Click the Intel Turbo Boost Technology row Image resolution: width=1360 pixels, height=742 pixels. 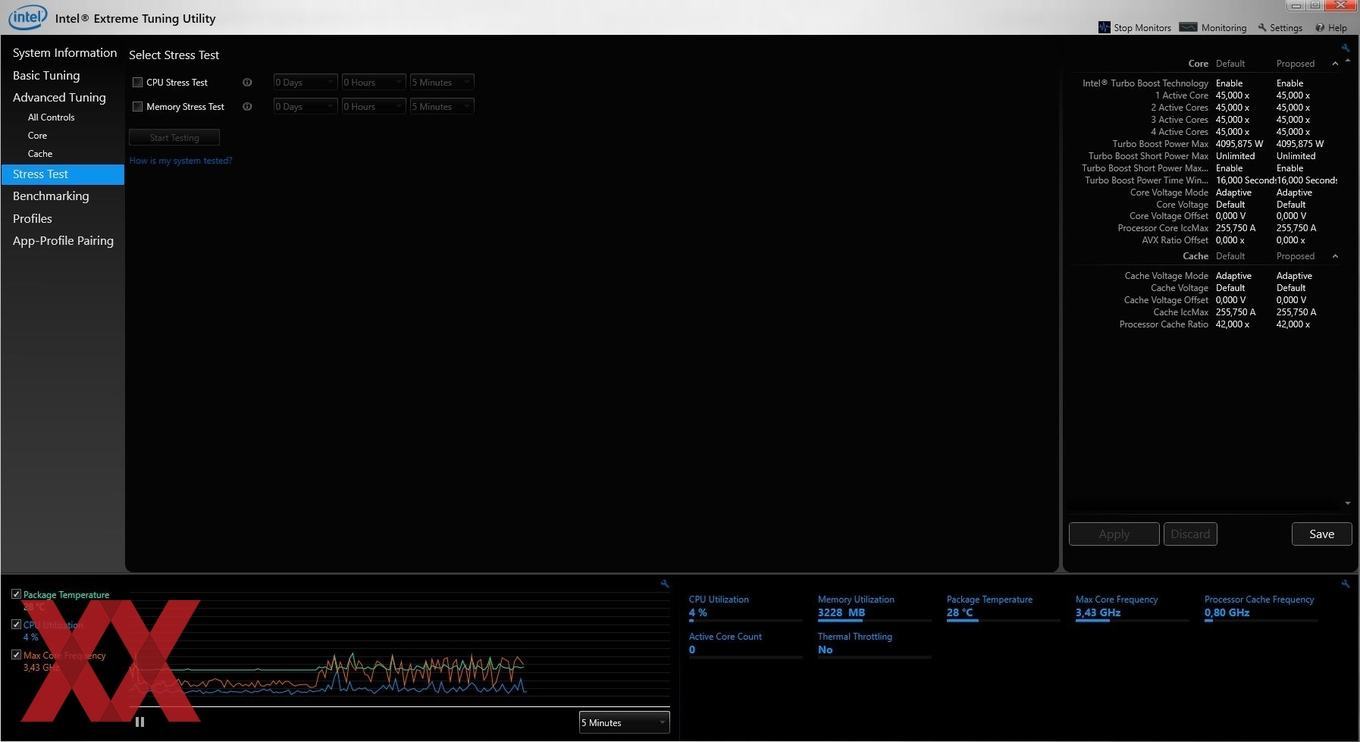(1203, 83)
